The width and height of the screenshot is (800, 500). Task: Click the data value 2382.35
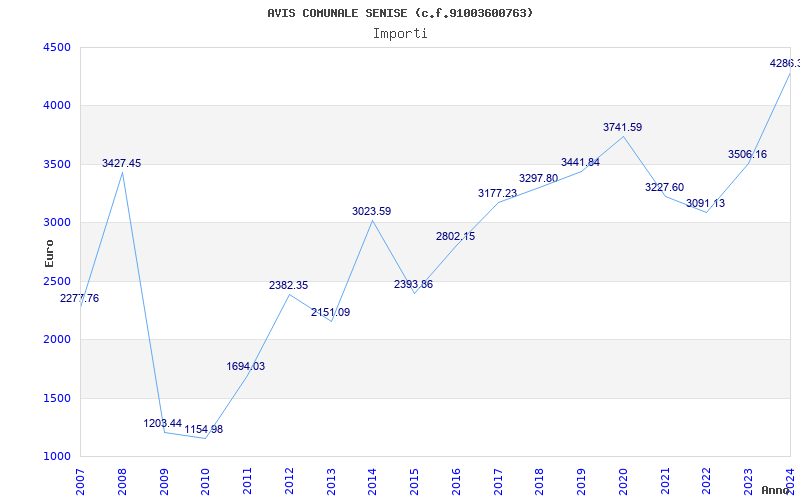289,286
